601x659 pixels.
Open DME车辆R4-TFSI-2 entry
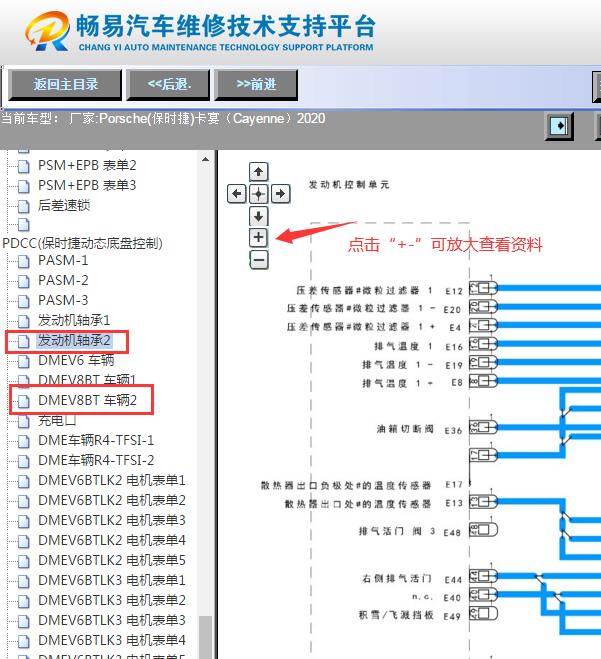pyautogui.click(x=96, y=460)
